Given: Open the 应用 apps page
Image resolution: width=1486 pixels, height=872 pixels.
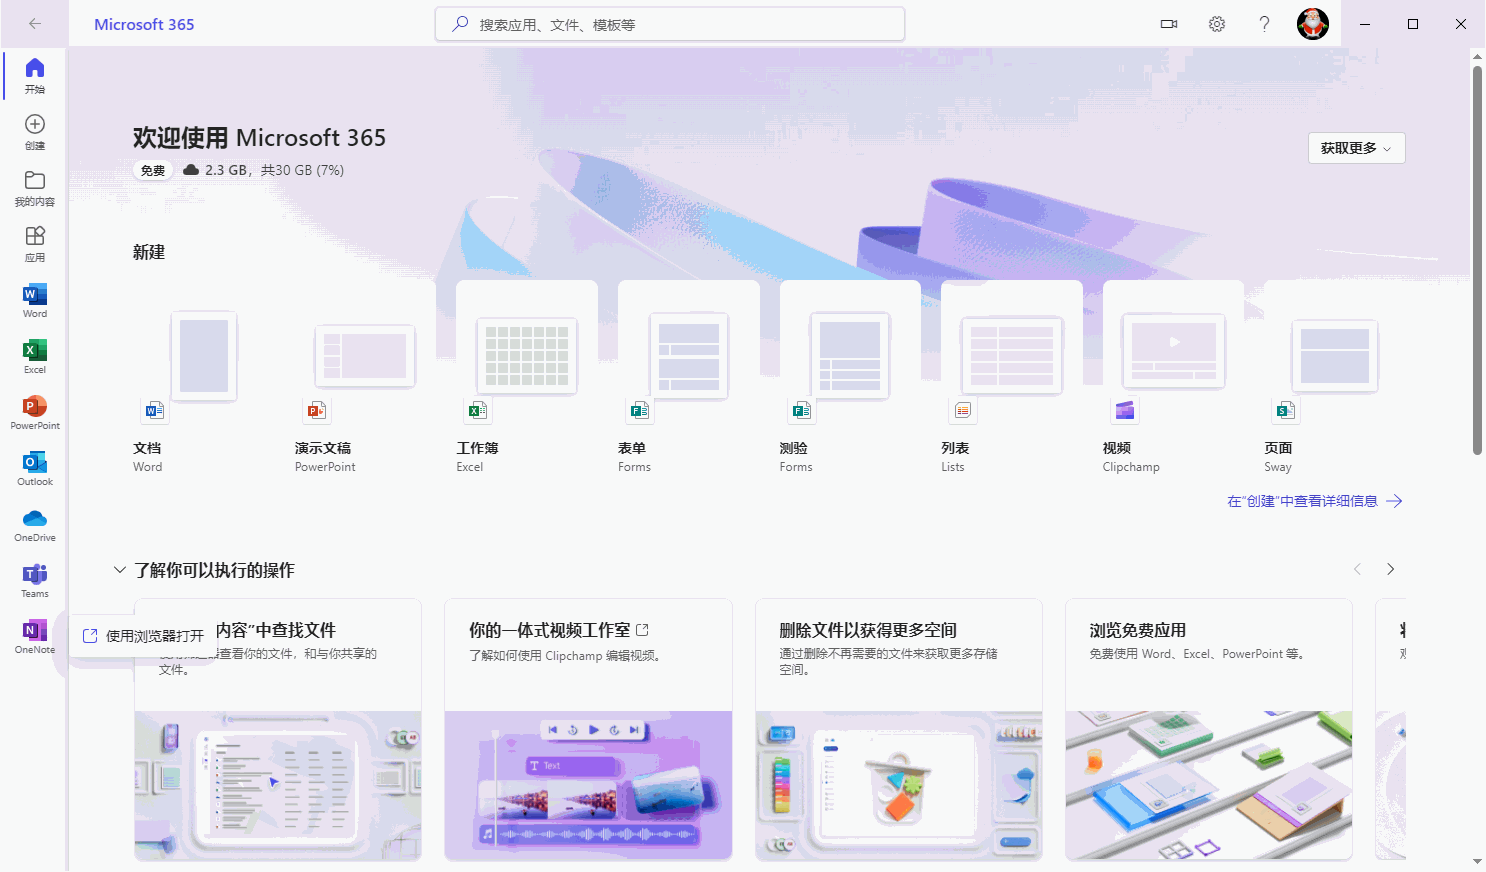Looking at the screenshot, I should (35, 244).
